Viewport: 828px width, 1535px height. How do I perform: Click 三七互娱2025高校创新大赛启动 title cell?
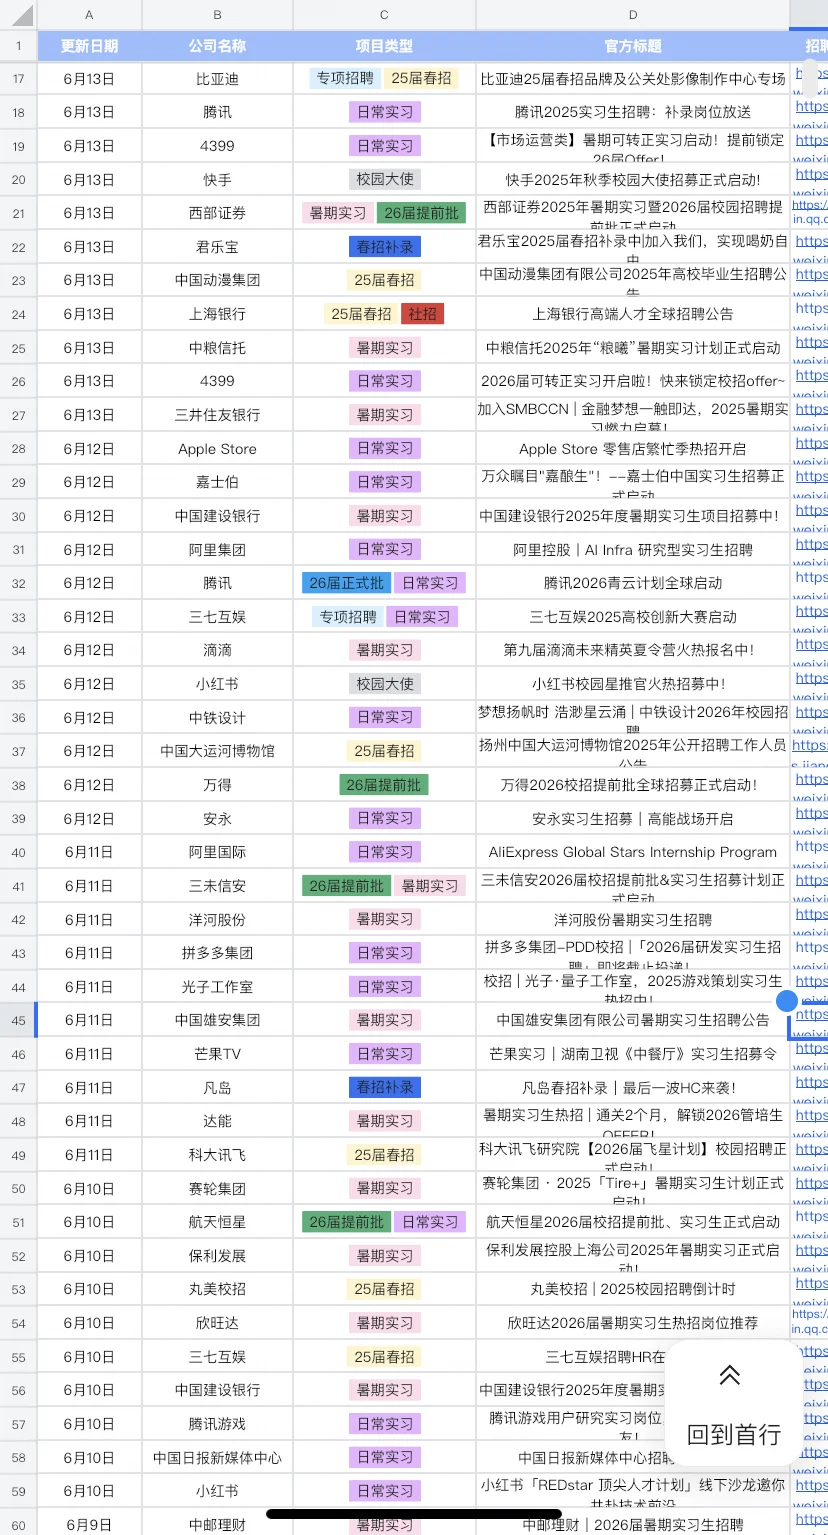[633, 617]
